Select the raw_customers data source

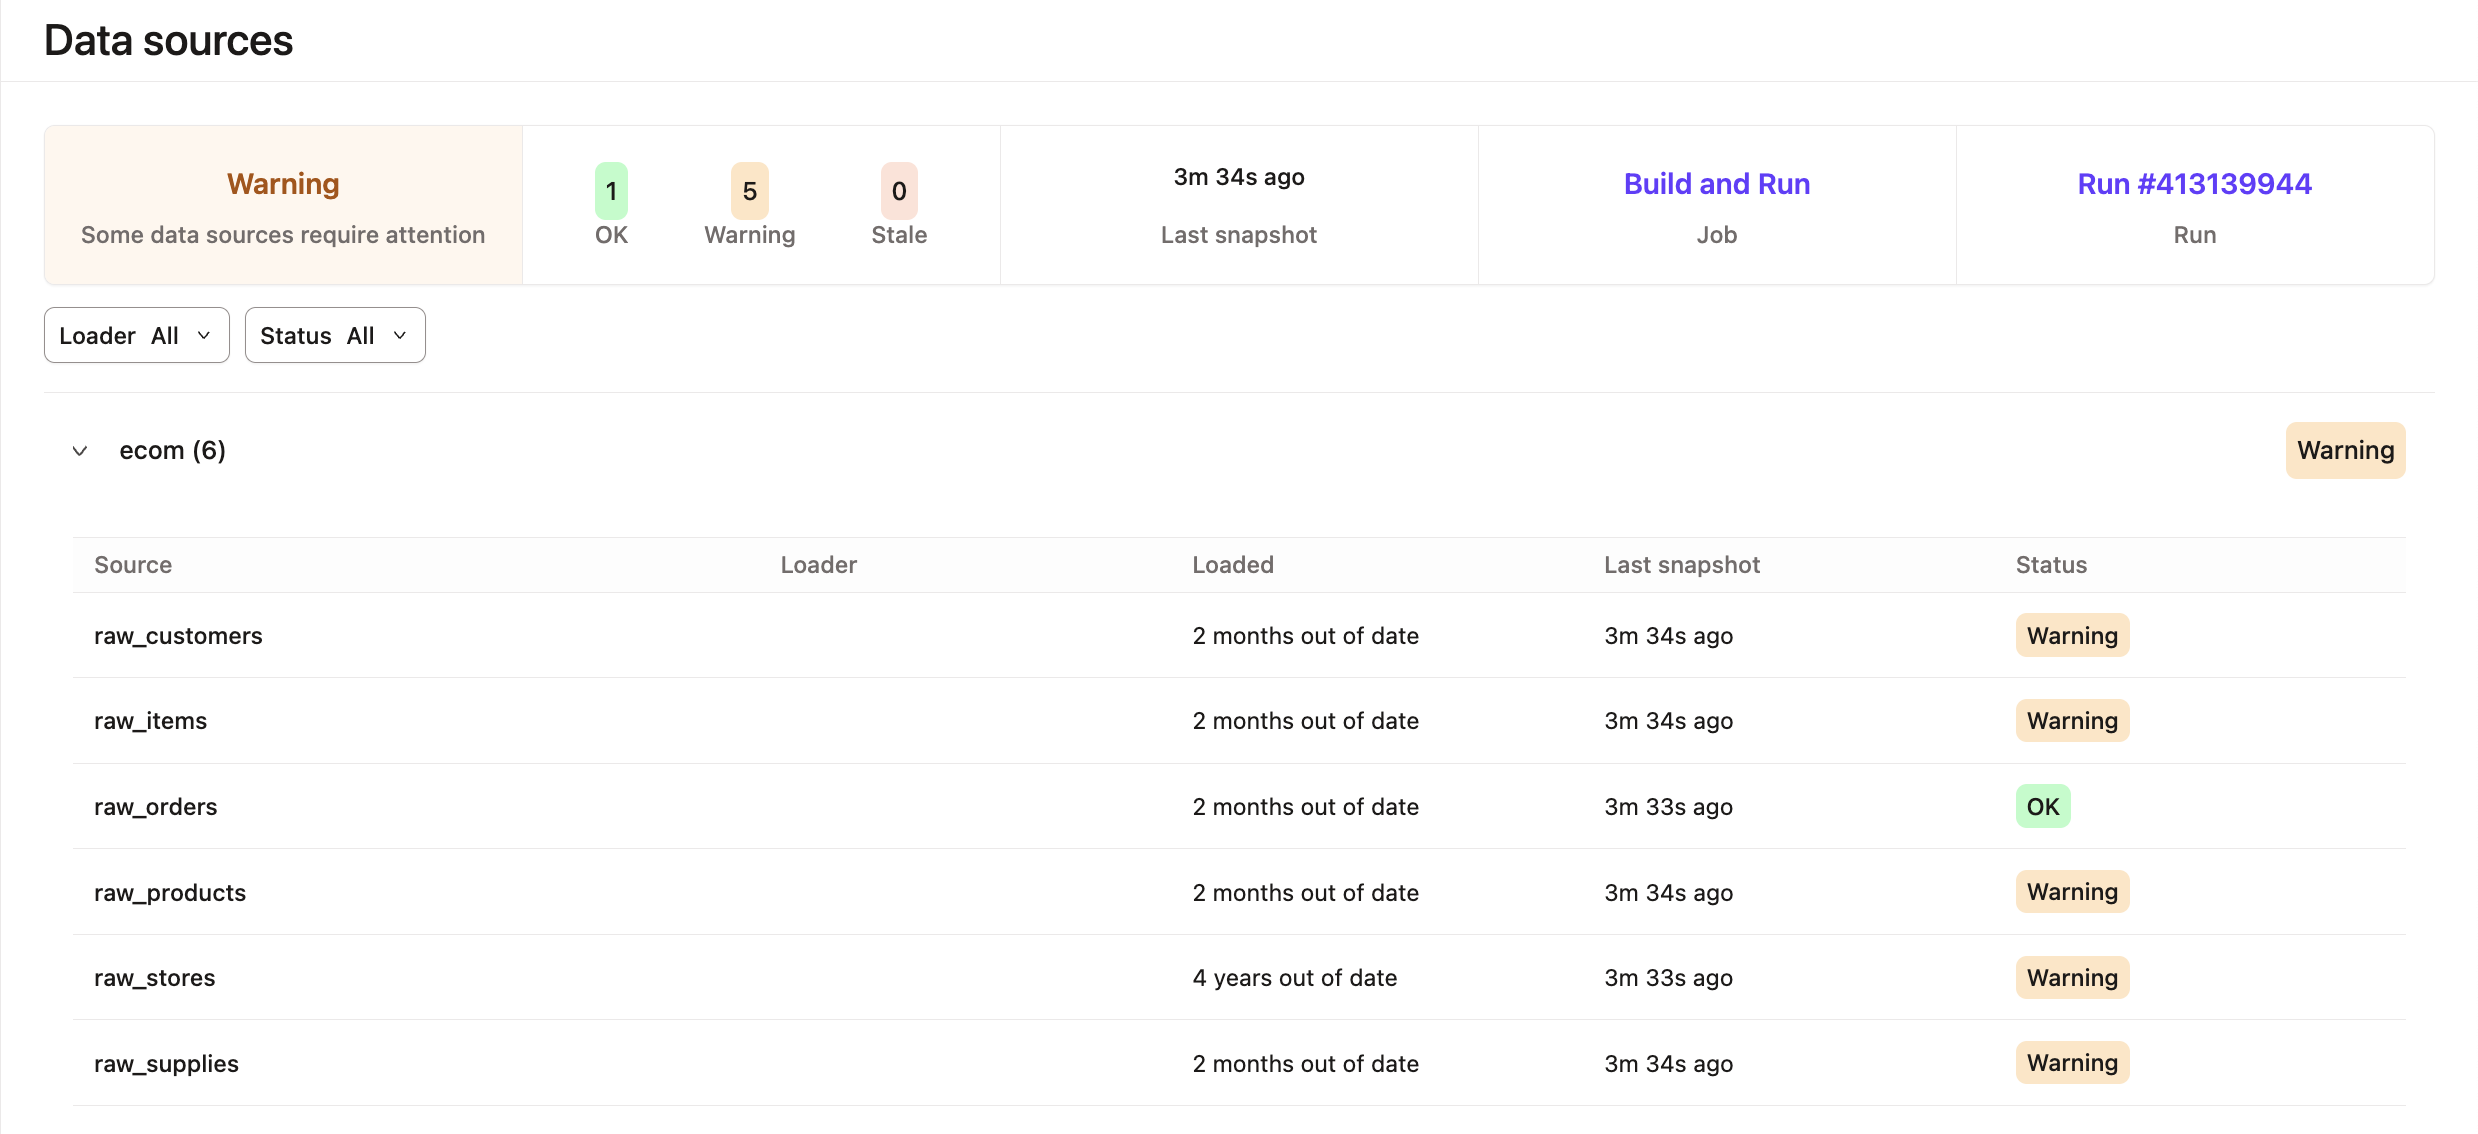click(179, 635)
